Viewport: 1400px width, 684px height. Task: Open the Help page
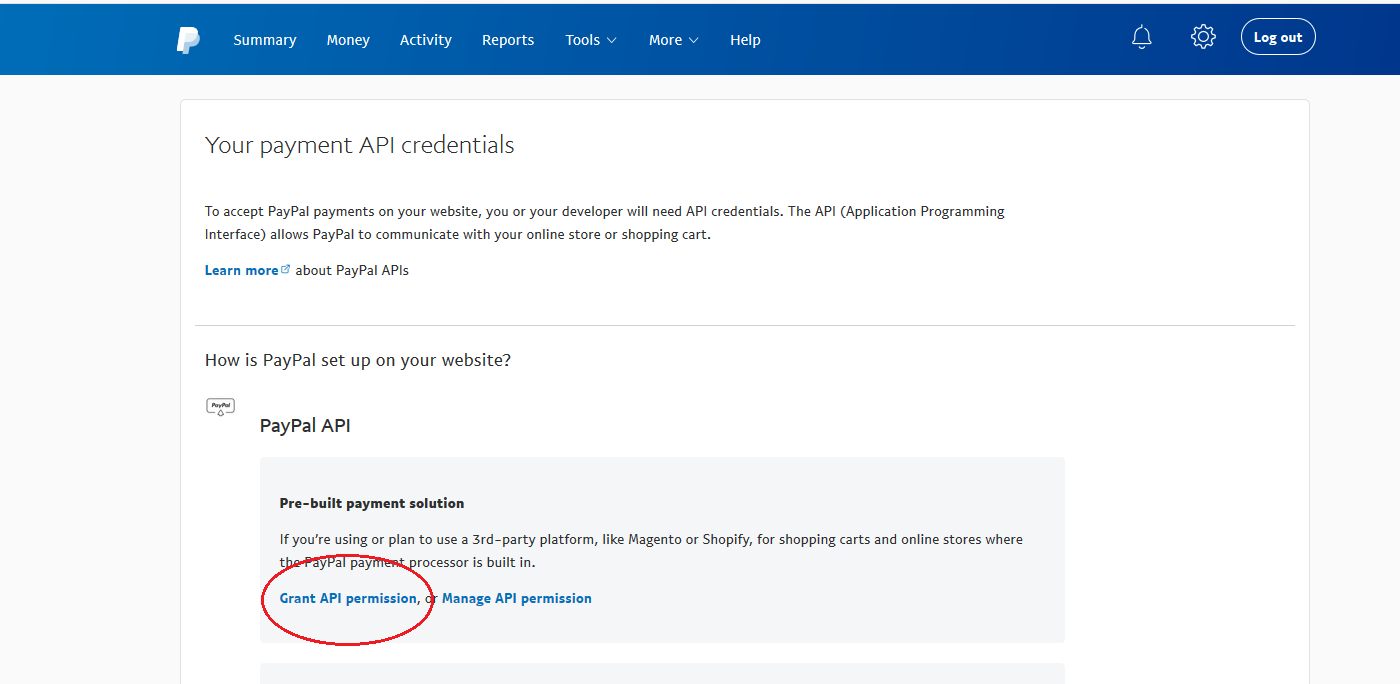(x=745, y=40)
